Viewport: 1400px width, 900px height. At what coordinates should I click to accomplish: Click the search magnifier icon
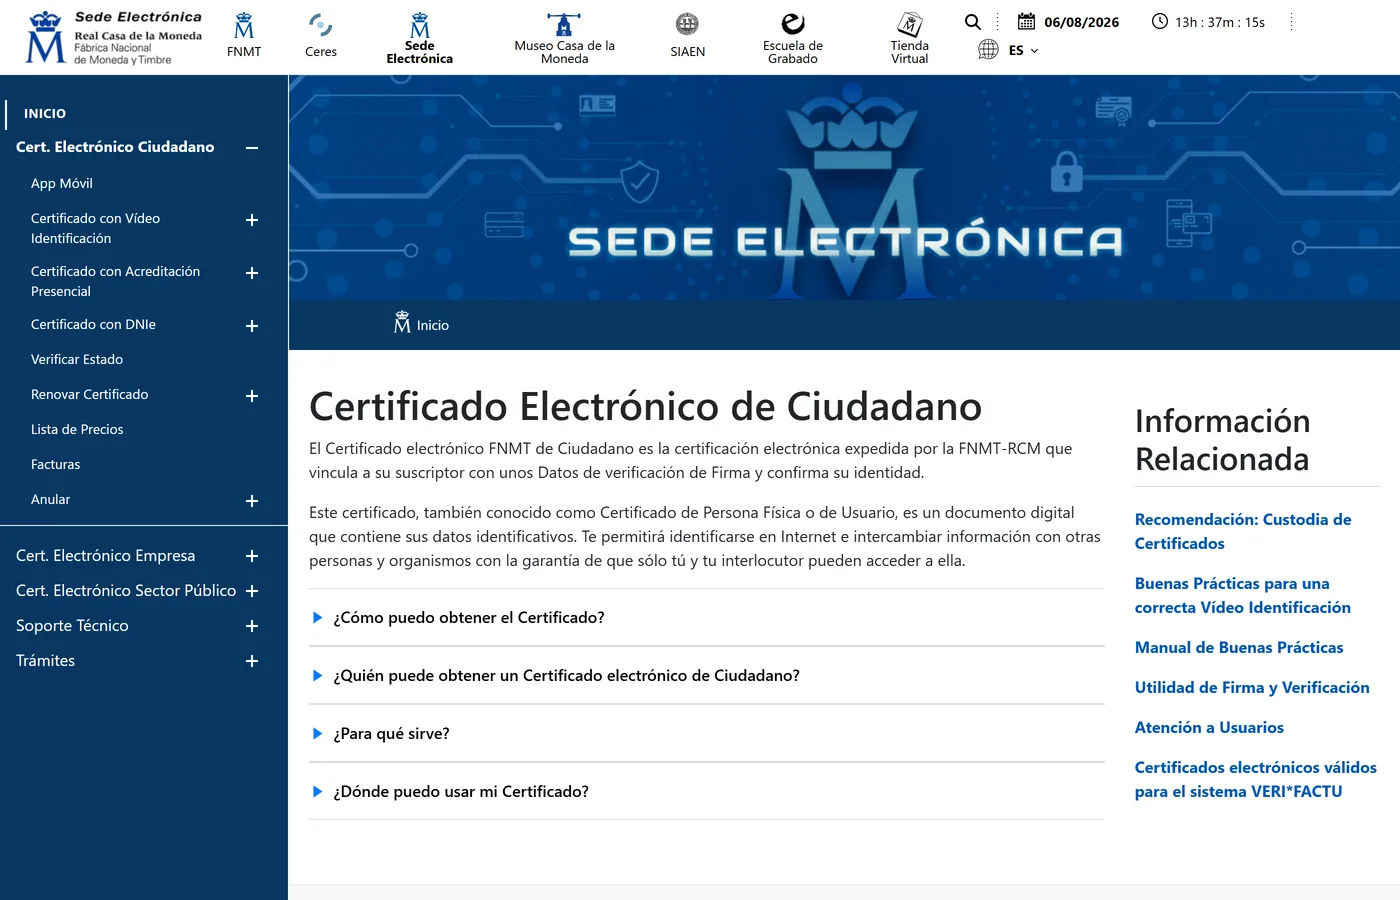(x=973, y=22)
